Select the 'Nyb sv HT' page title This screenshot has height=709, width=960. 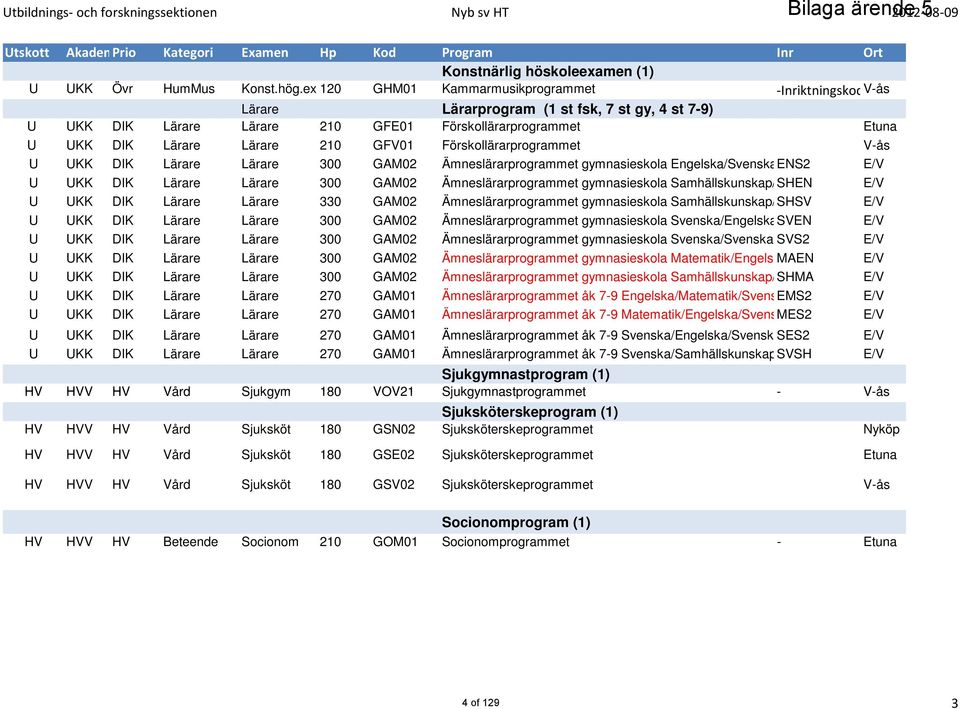[480, 12]
